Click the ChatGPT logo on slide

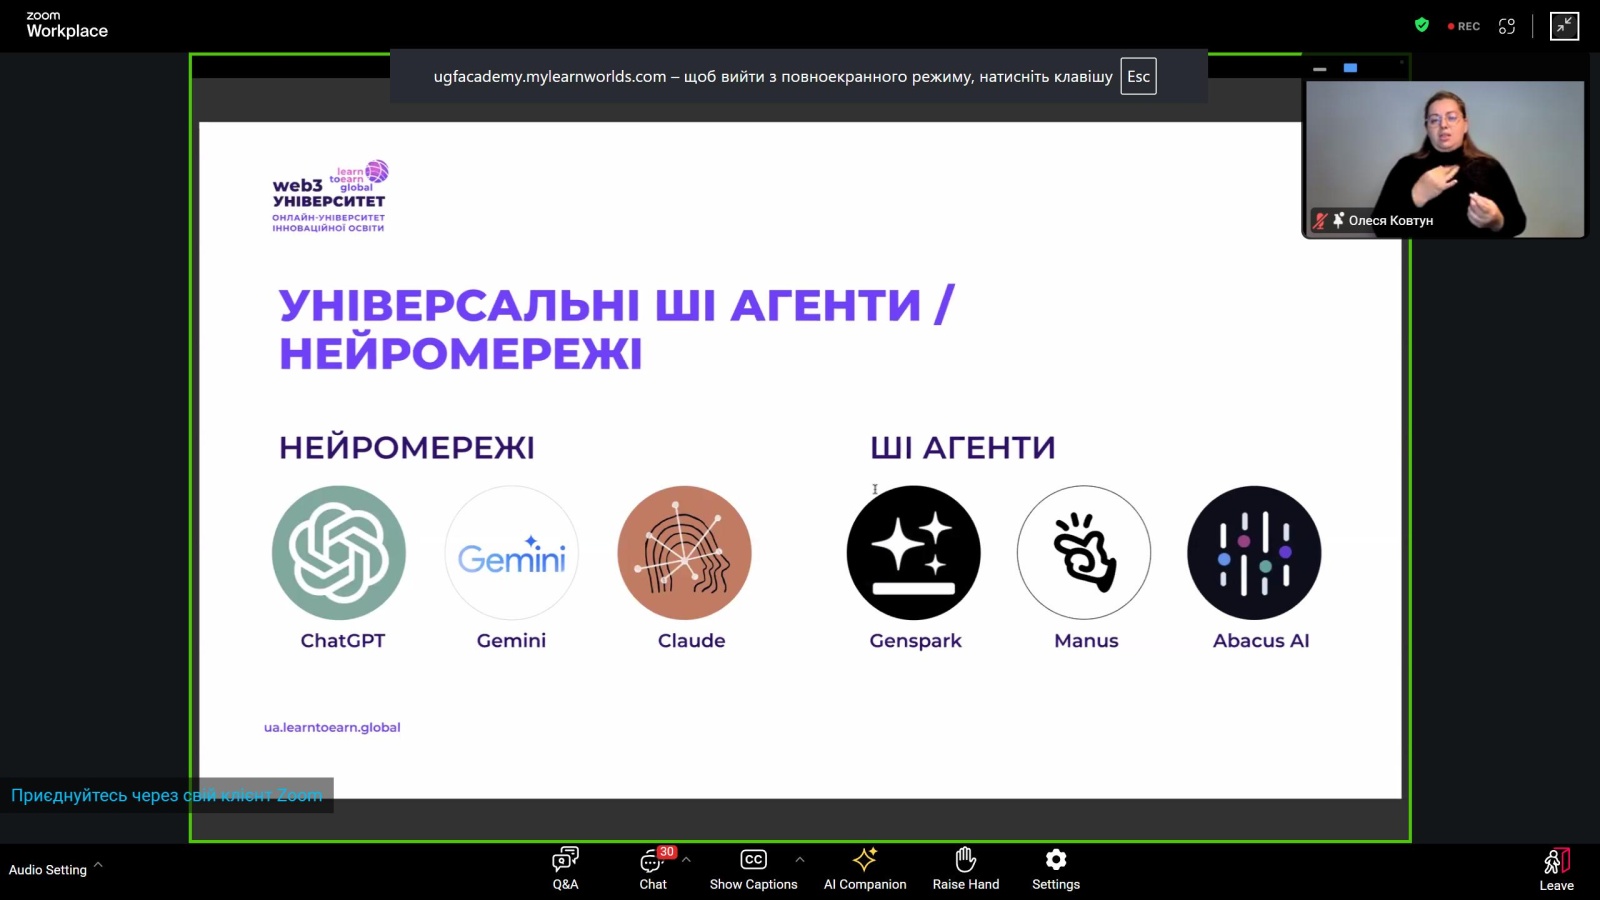pyautogui.click(x=339, y=553)
